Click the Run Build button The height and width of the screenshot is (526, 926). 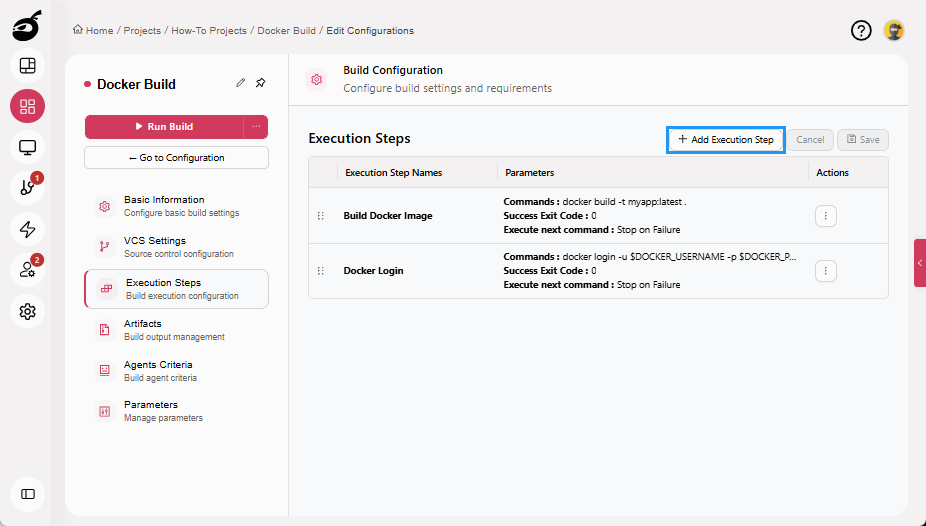click(164, 126)
